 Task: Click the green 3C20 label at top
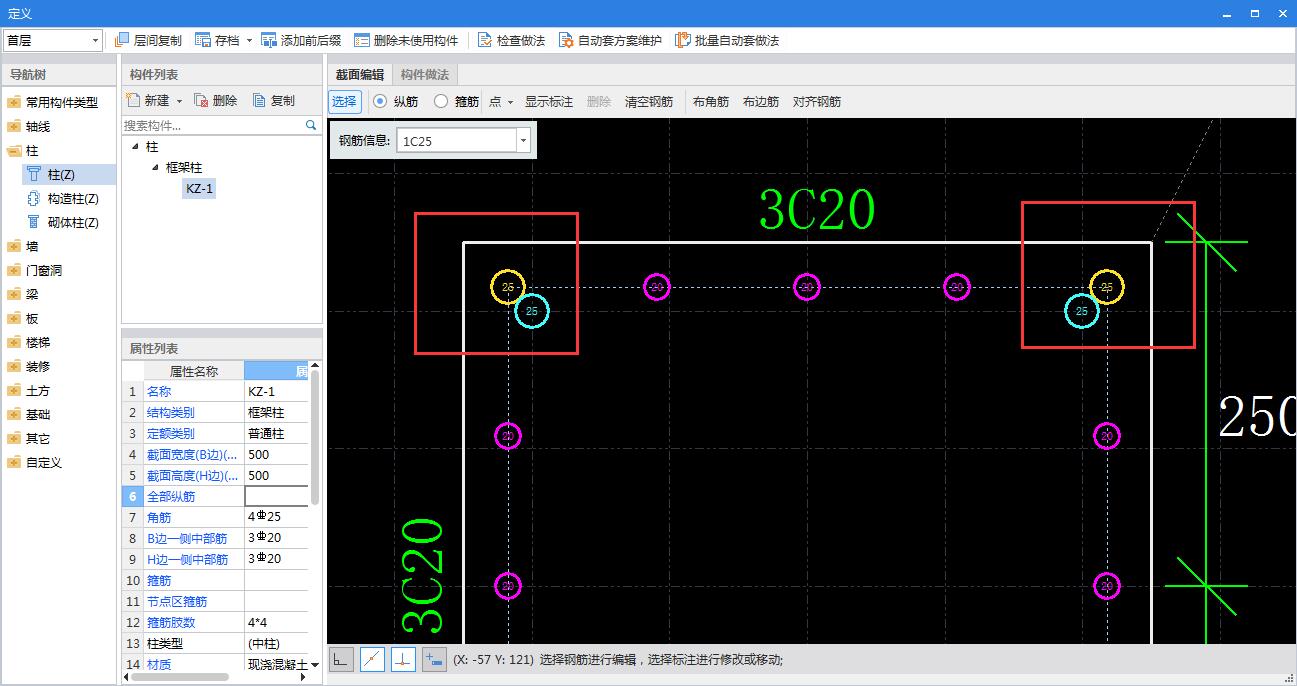click(817, 211)
